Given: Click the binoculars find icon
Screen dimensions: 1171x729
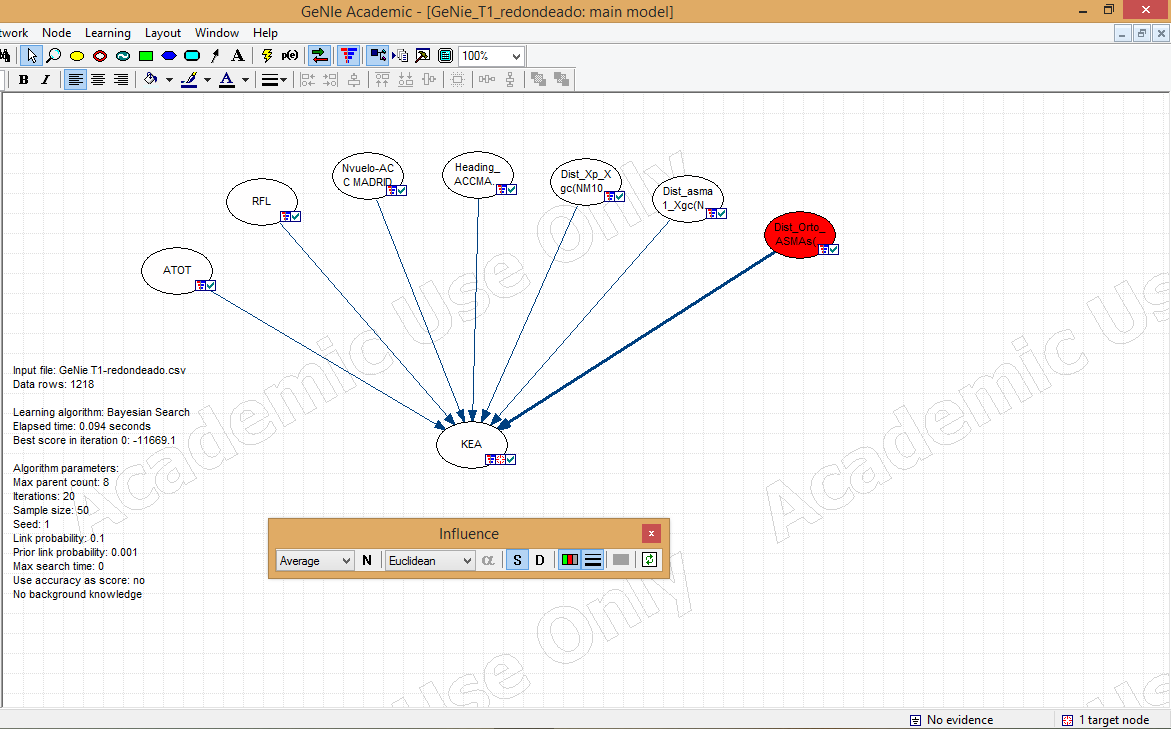Looking at the screenshot, I should [x=4, y=56].
